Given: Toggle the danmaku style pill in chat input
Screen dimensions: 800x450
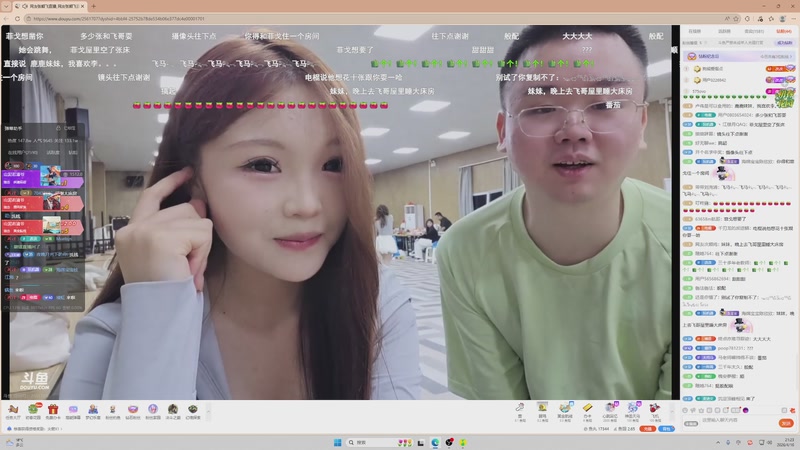Looking at the screenshot, I should coord(691,423).
